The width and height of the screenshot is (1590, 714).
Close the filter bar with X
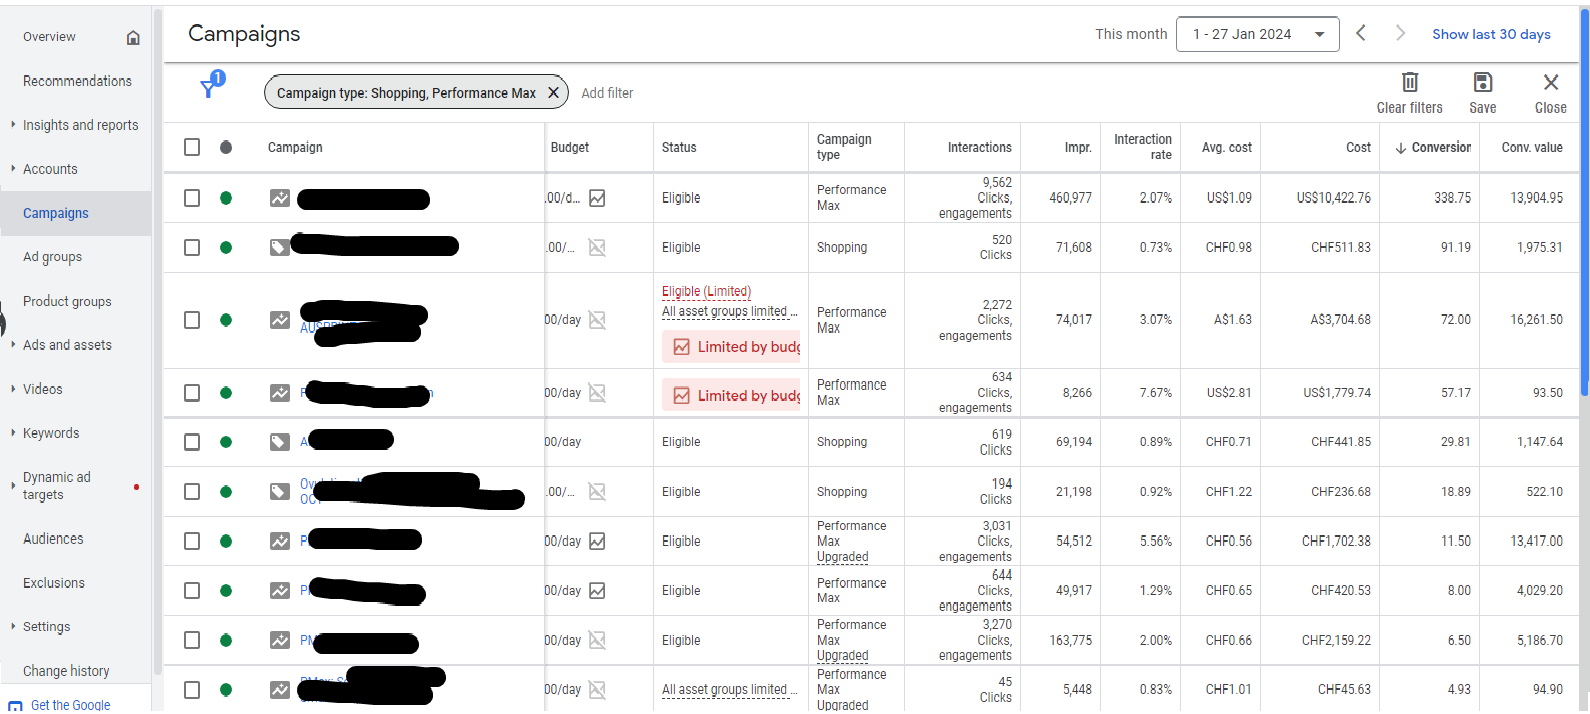pyautogui.click(x=1550, y=82)
